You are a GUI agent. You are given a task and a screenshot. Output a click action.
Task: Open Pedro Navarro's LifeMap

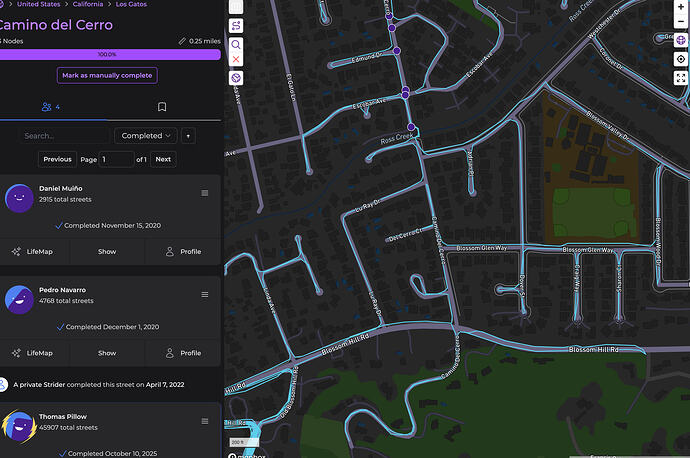tap(33, 353)
